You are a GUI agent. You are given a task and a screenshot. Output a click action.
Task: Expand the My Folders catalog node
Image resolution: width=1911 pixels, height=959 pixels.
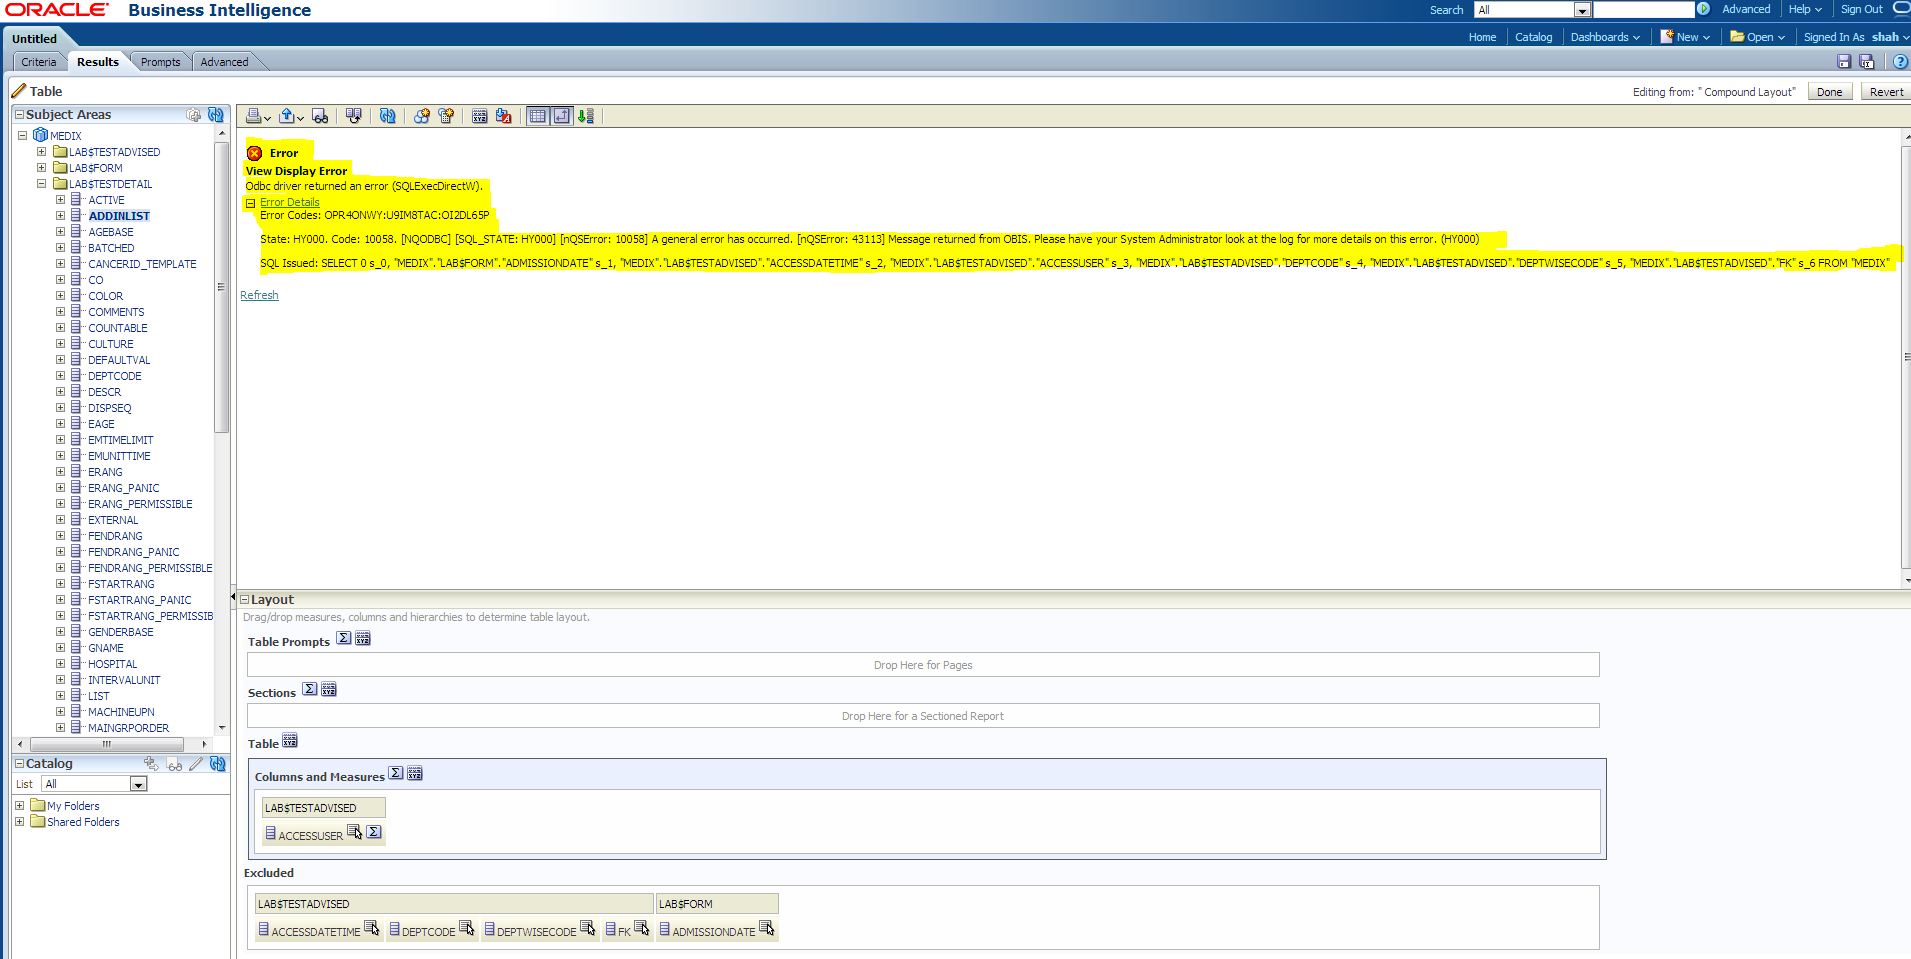tap(20, 806)
